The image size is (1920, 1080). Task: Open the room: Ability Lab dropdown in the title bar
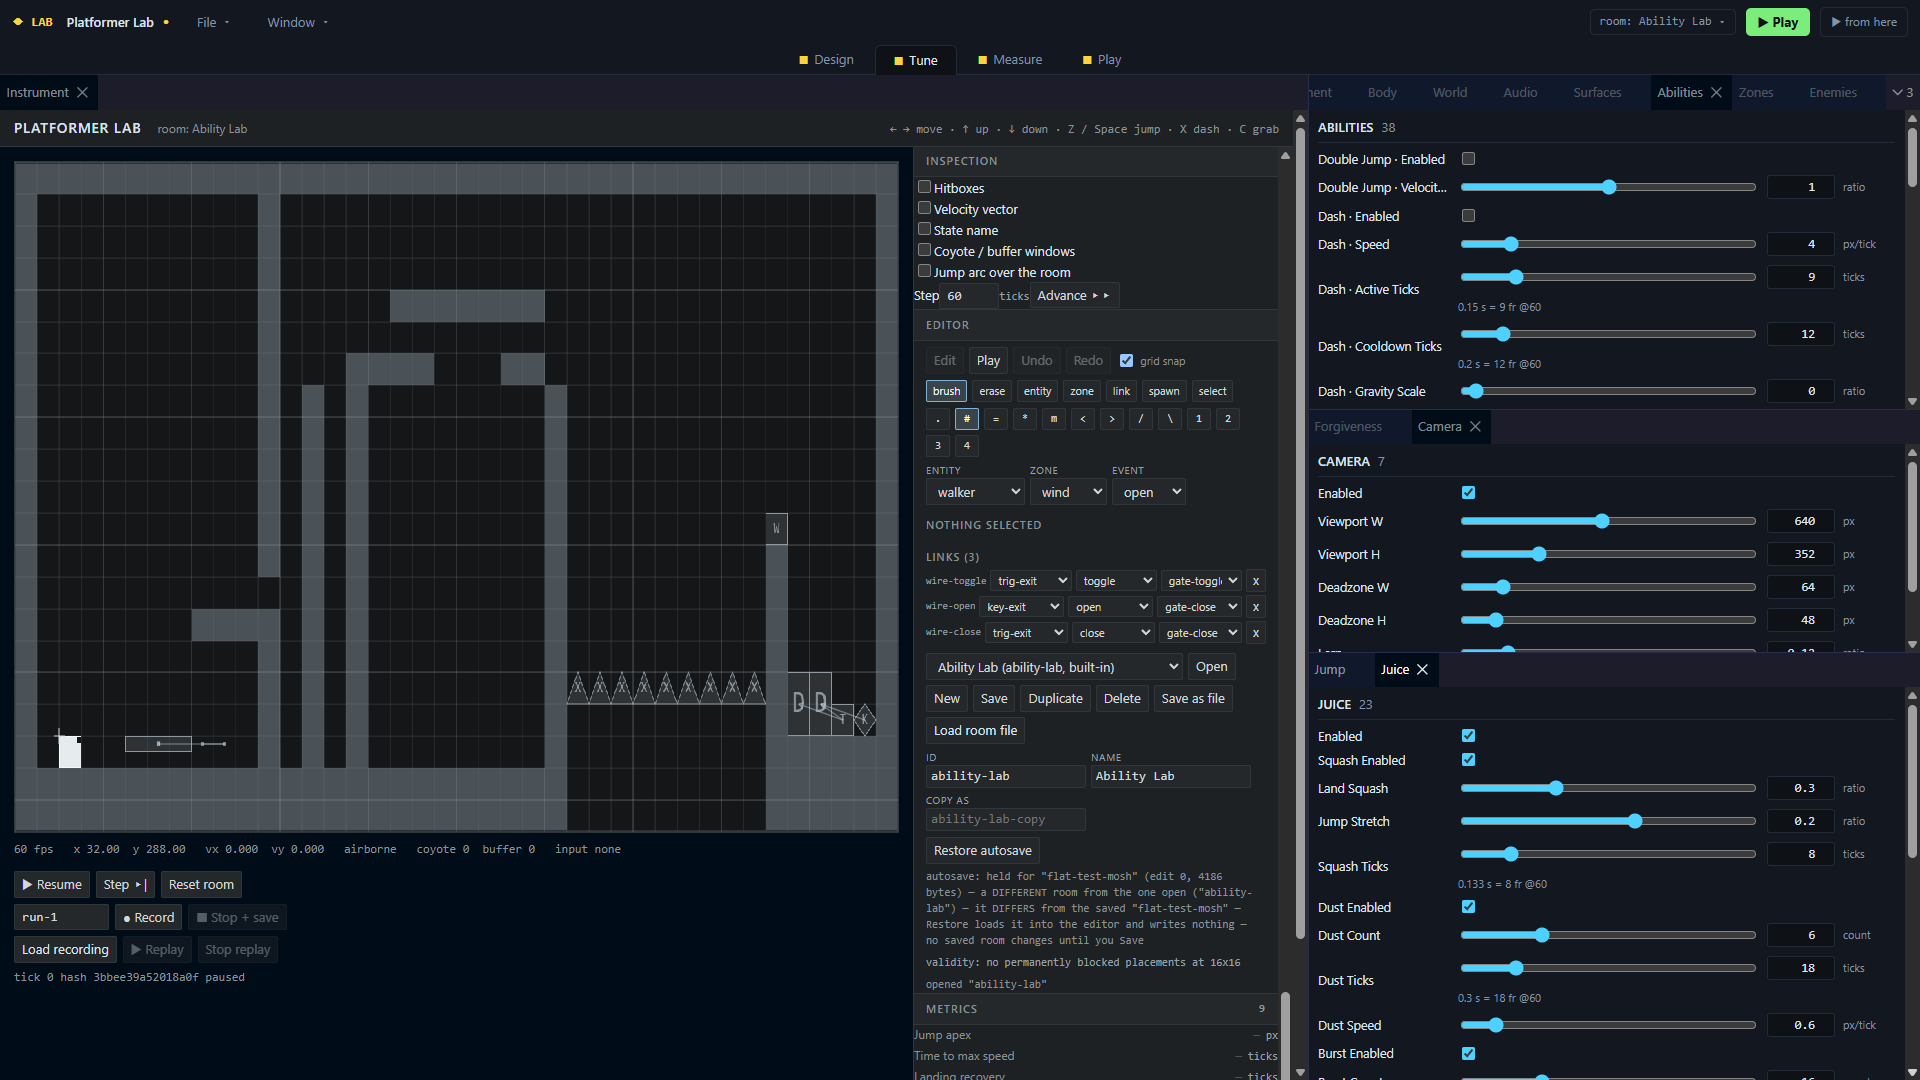(1662, 22)
